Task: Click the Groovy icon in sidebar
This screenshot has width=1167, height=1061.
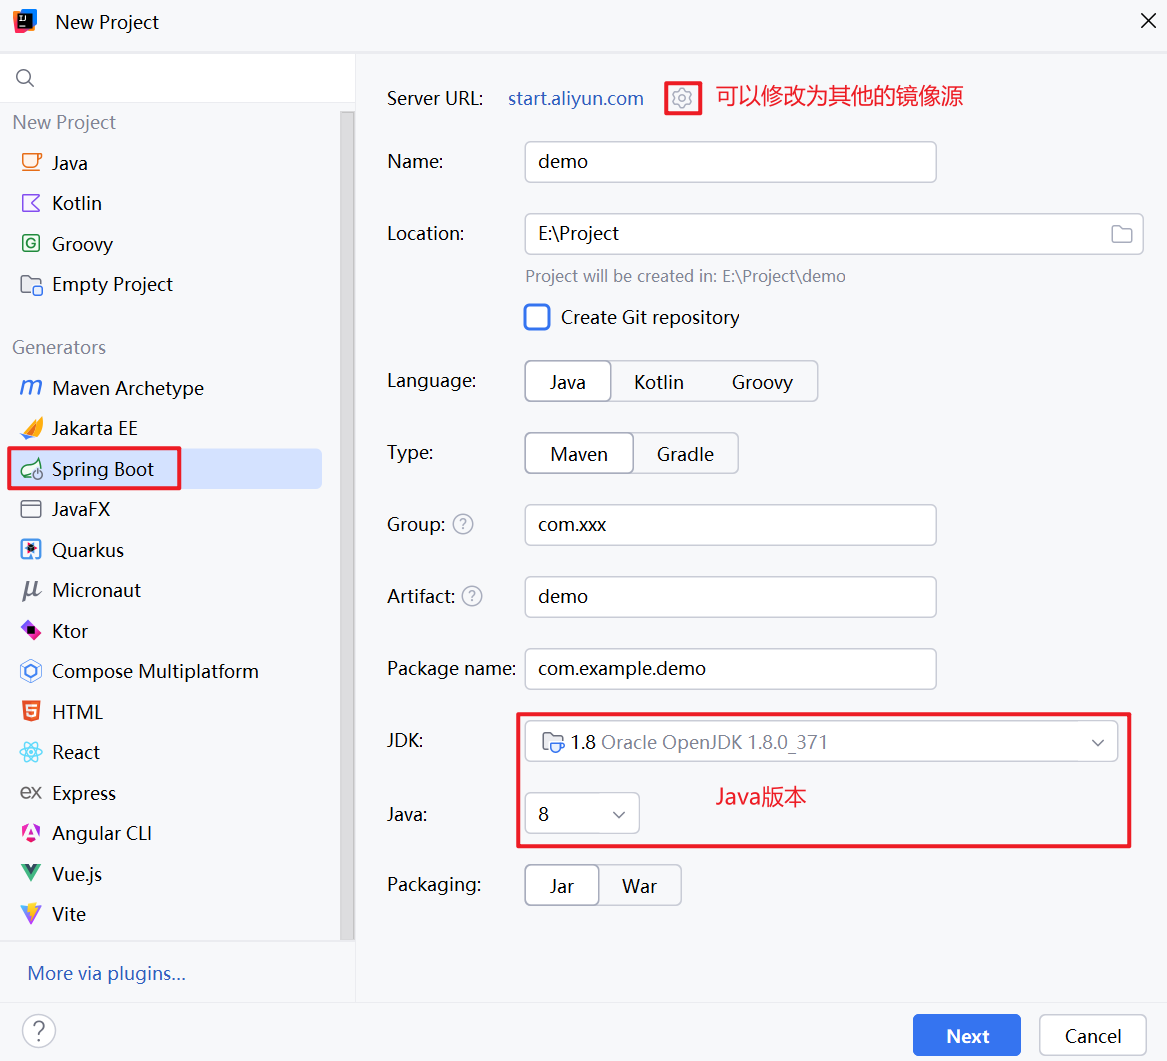Action: 31,243
